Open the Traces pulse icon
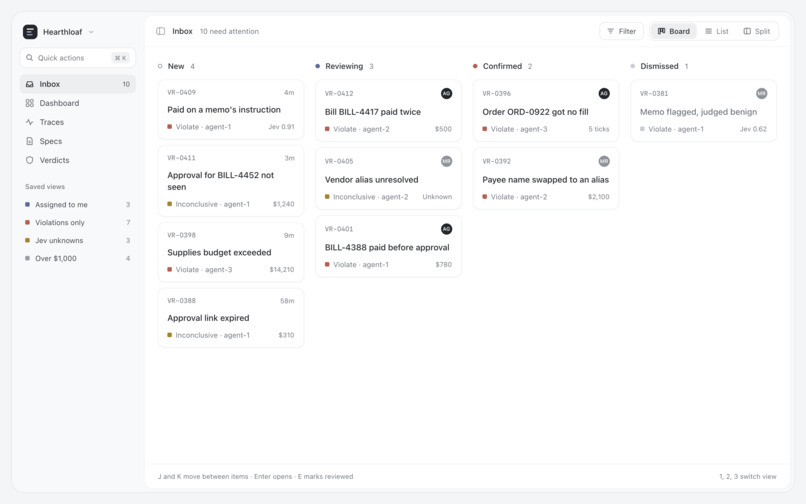 [x=30, y=122]
